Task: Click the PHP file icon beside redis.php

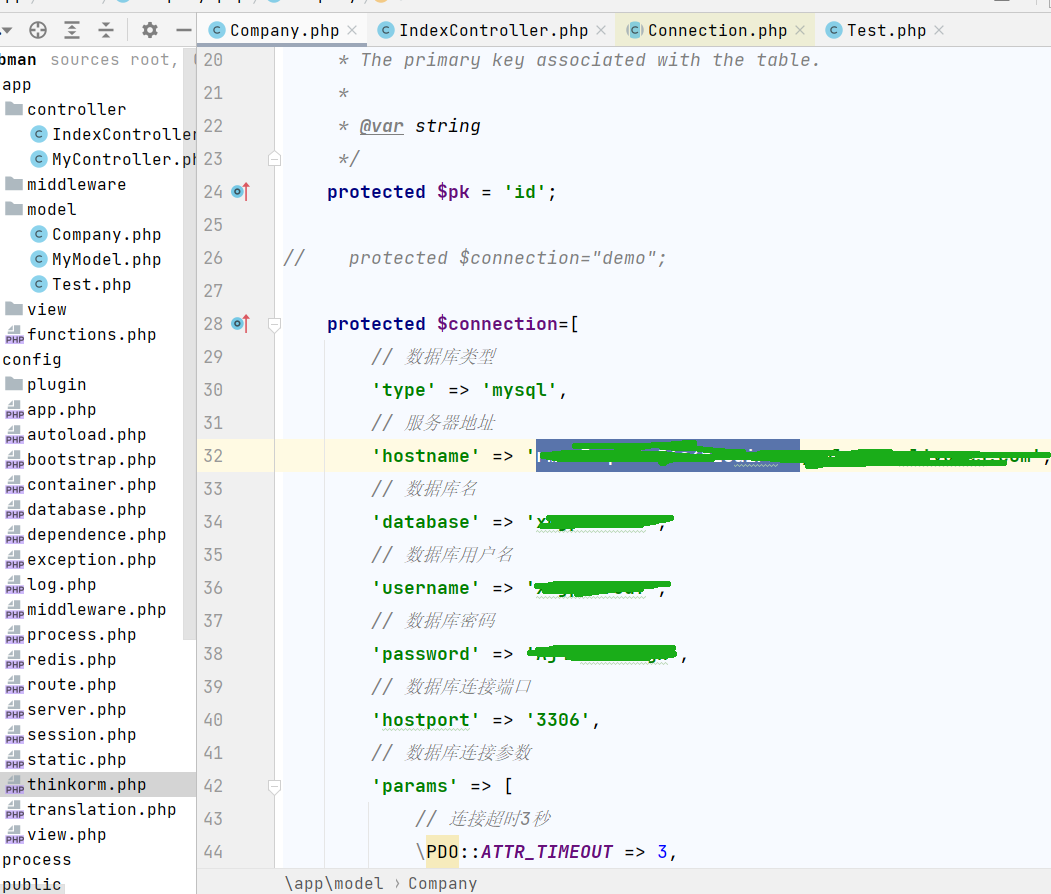Action: tap(14, 659)
